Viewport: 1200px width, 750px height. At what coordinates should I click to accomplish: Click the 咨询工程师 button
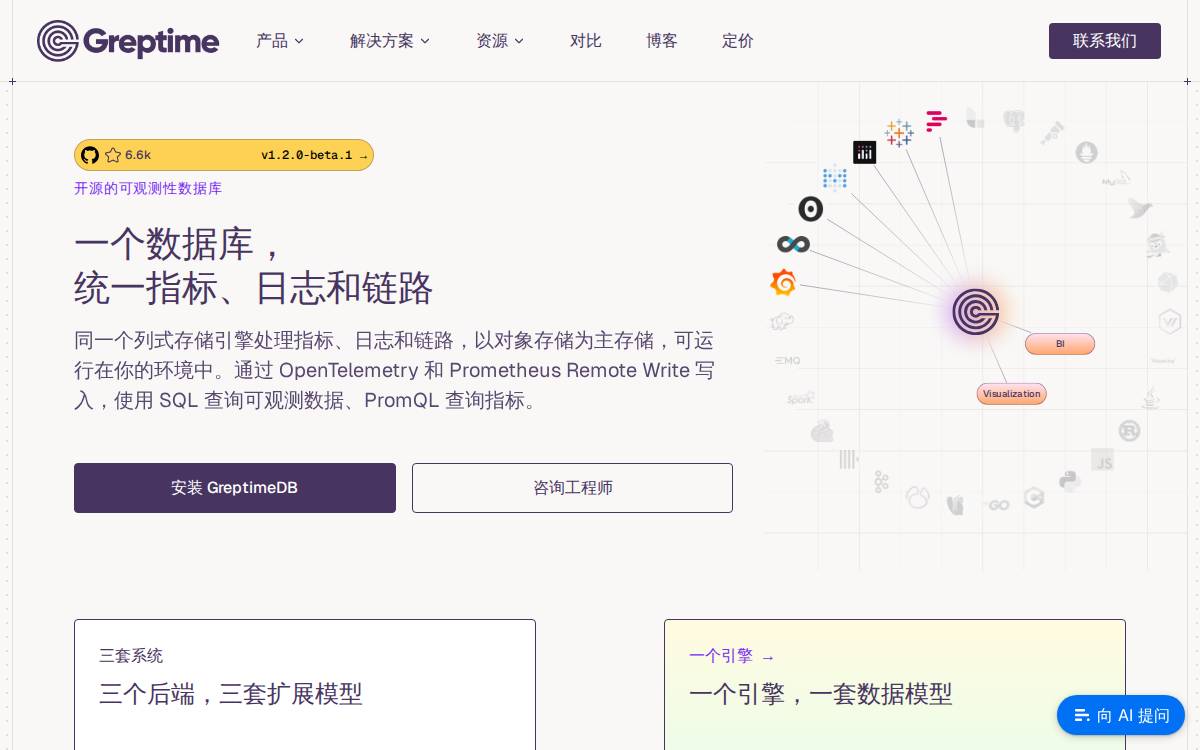tap(572, 488)
